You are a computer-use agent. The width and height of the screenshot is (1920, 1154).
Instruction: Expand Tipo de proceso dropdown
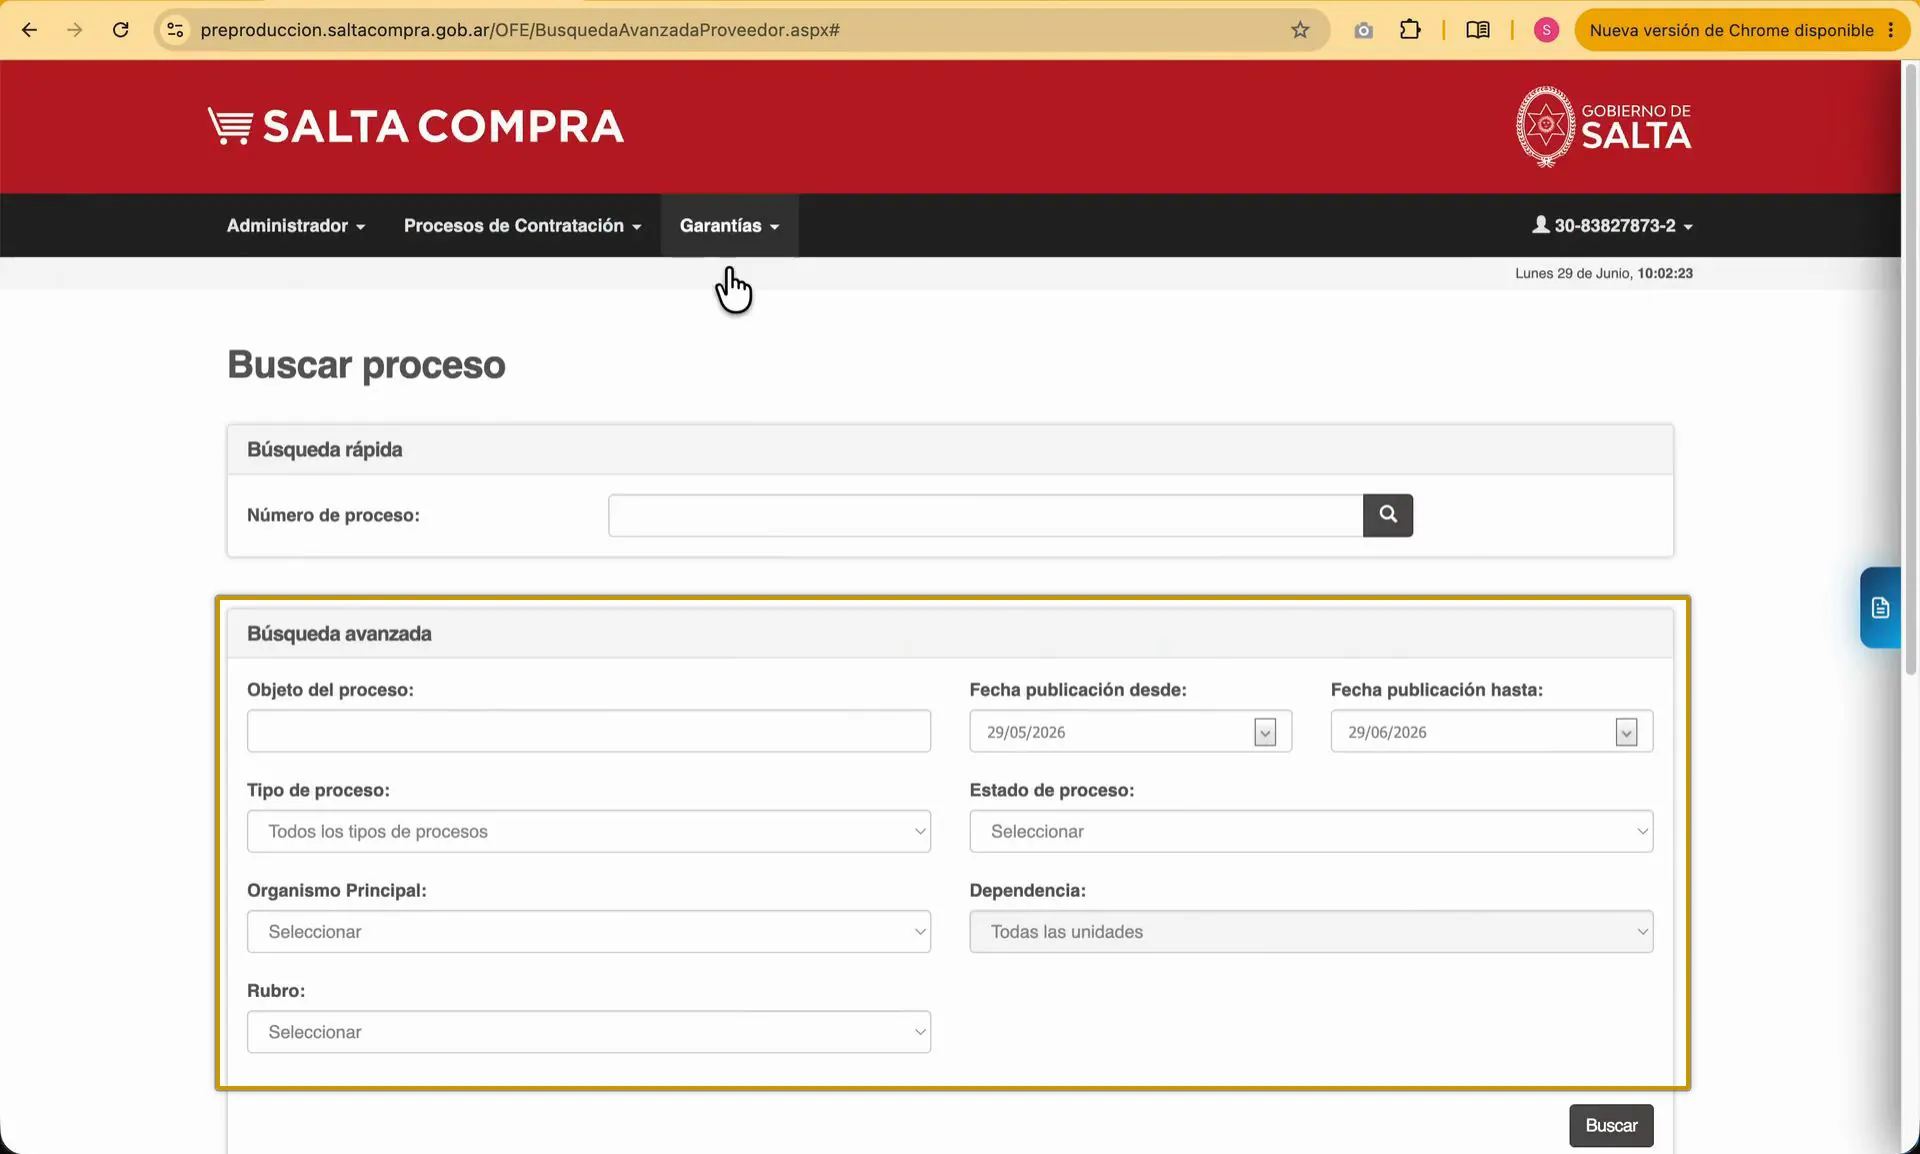click(x=589, y=831)
